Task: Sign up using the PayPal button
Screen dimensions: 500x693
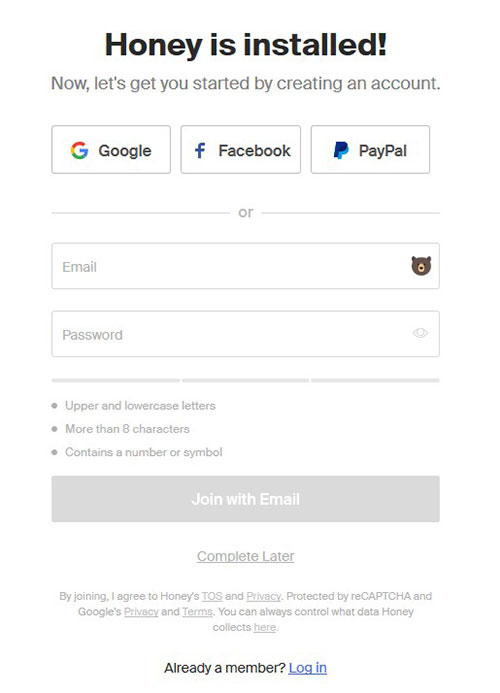Action: click(x=370, y=149)
